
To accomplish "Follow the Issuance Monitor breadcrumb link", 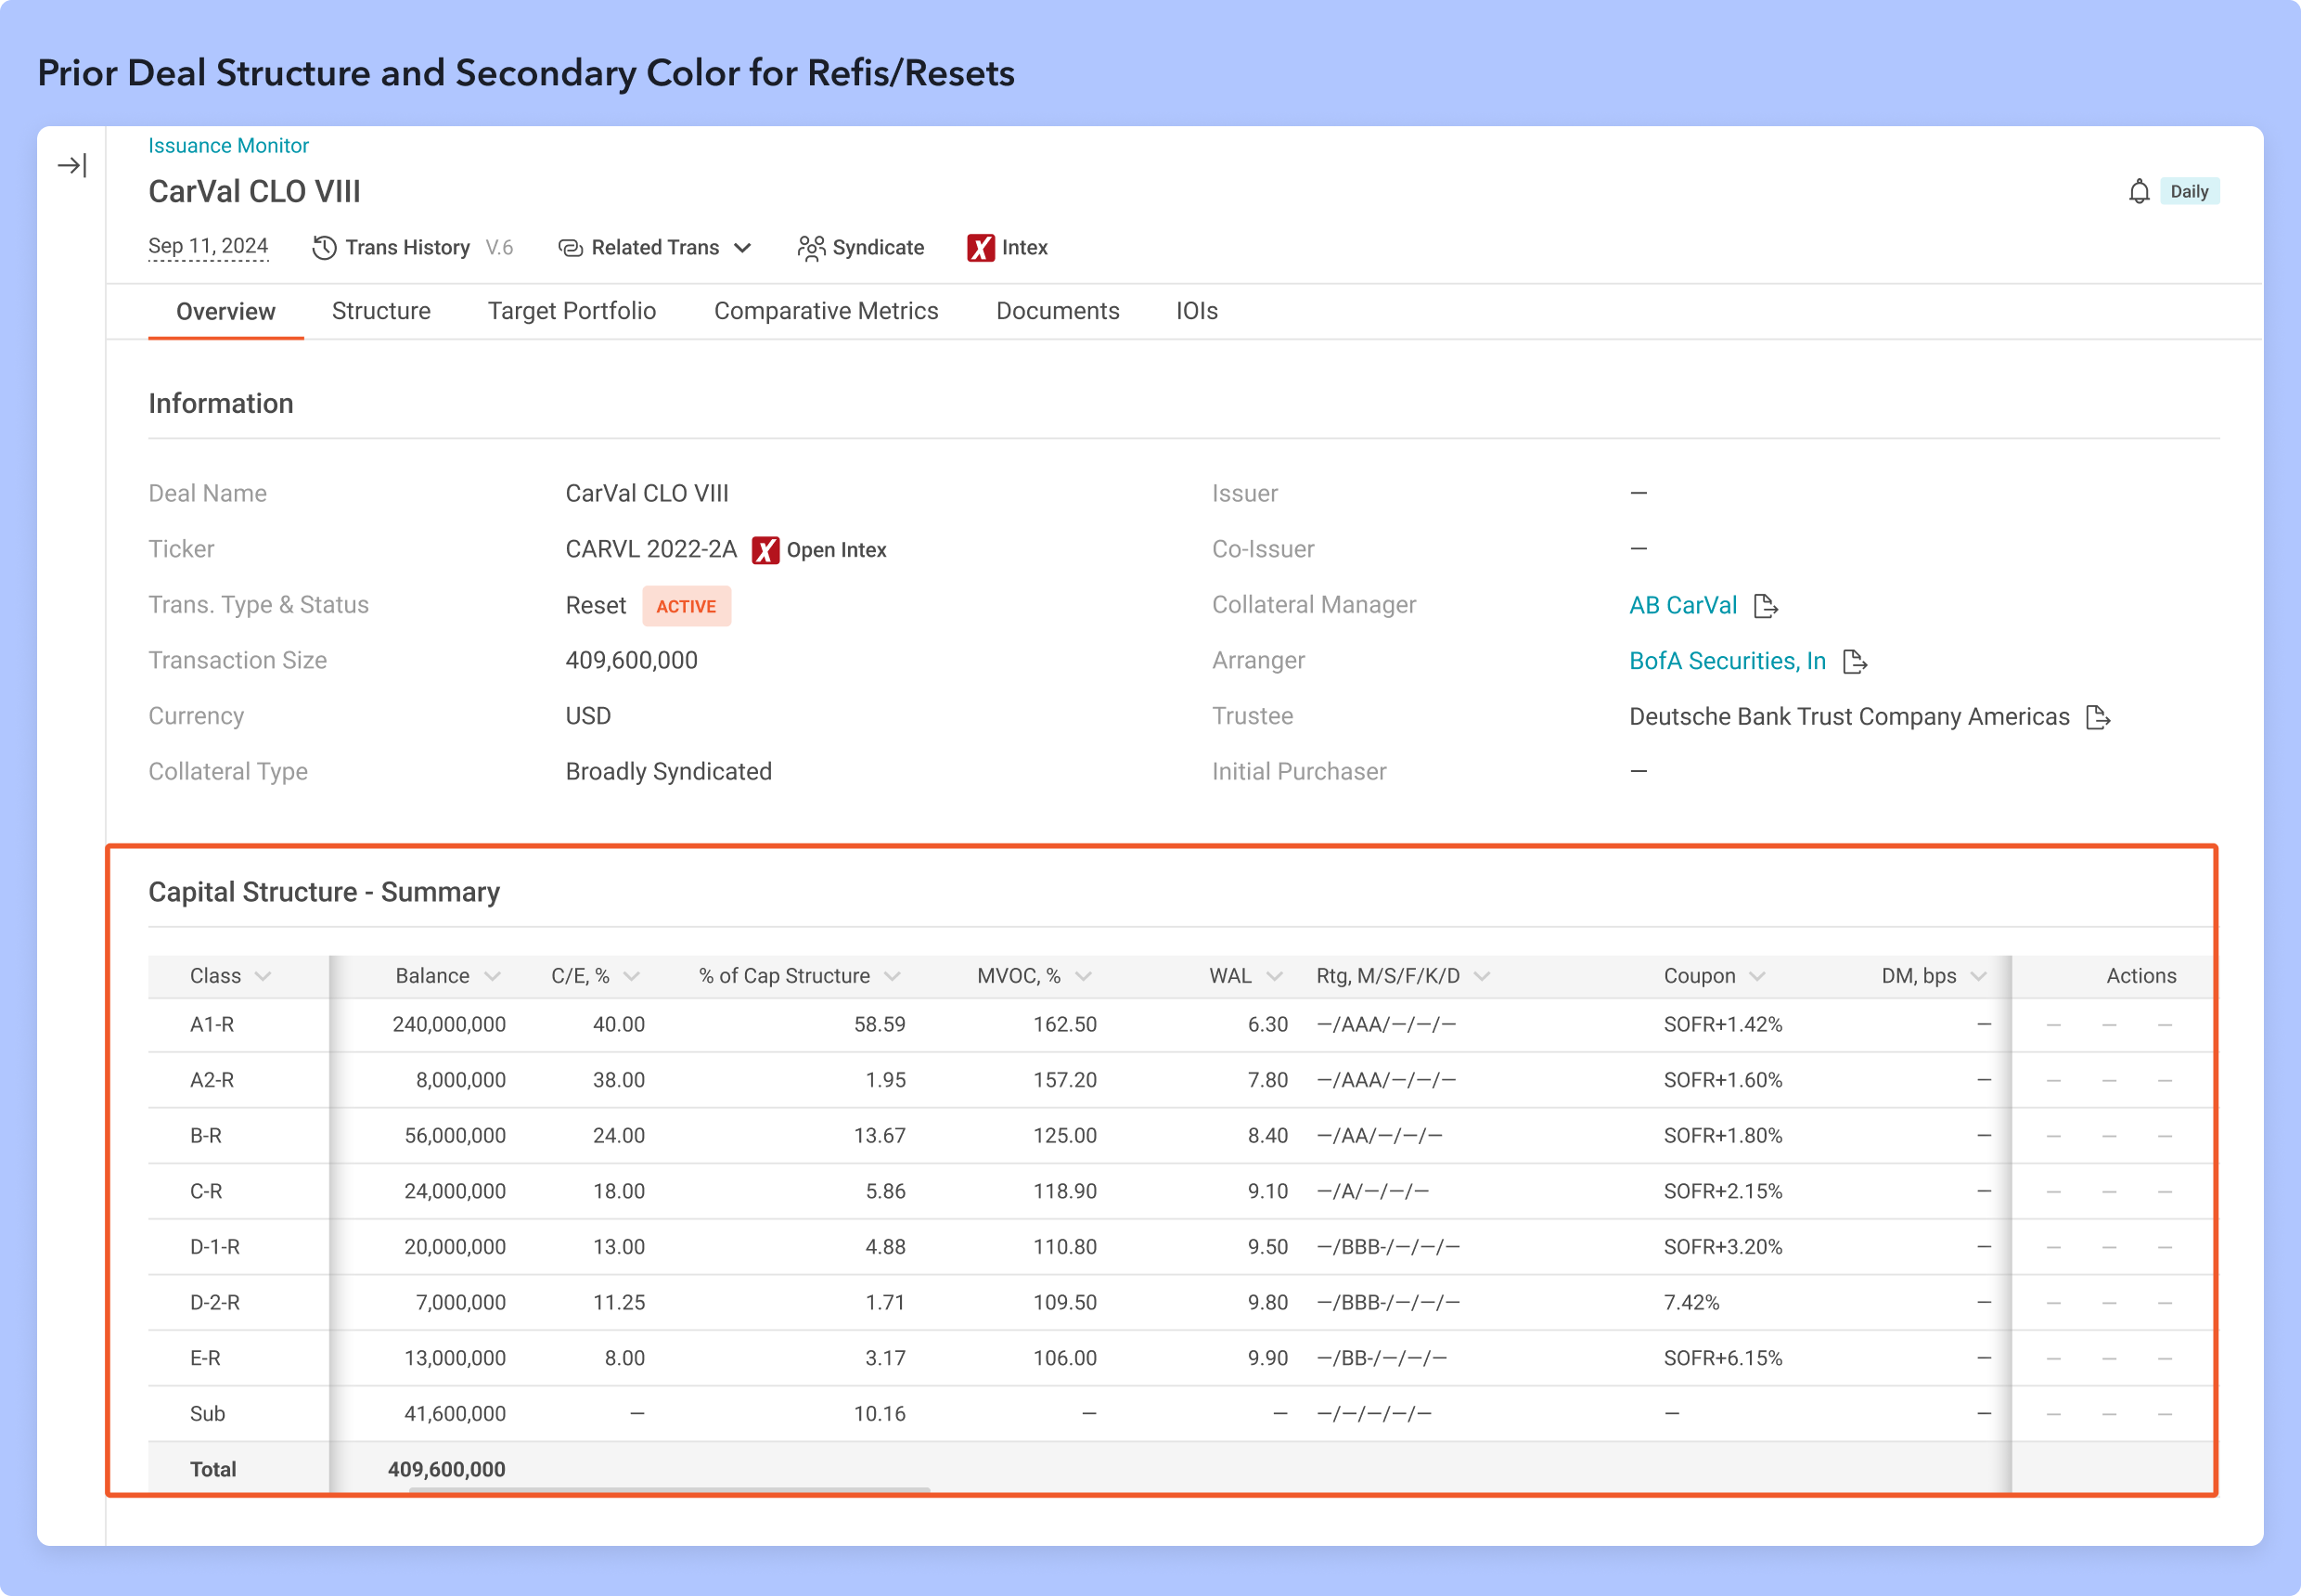I will (x=228, y=146).
